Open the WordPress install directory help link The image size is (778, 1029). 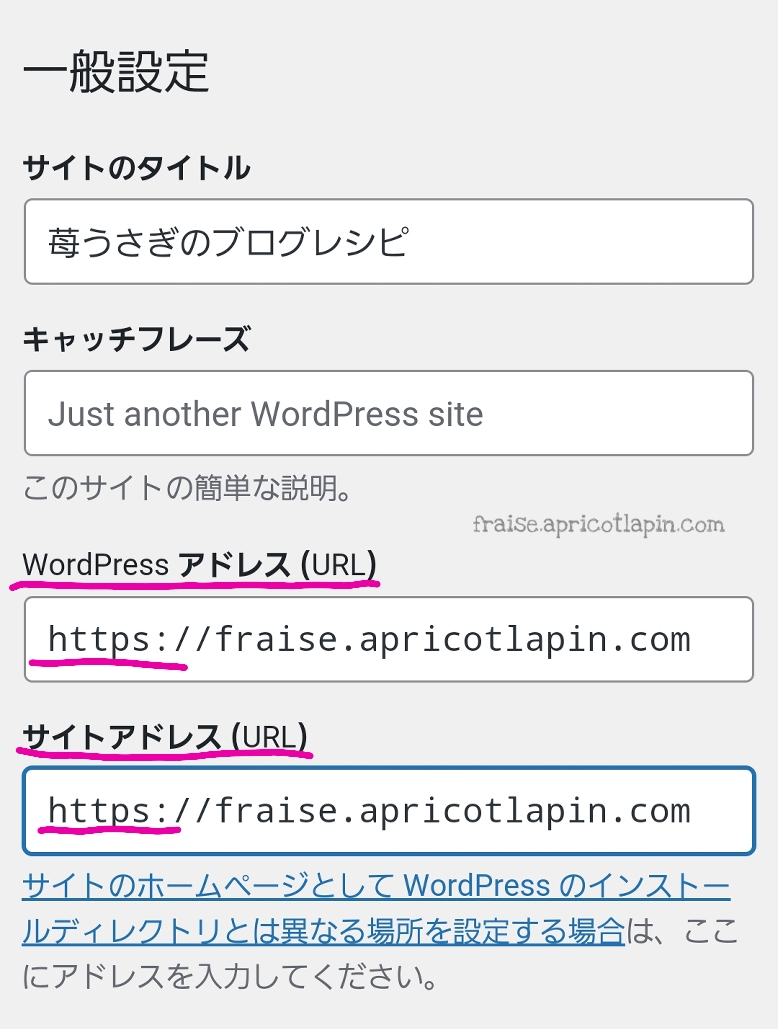click(376, 908)
